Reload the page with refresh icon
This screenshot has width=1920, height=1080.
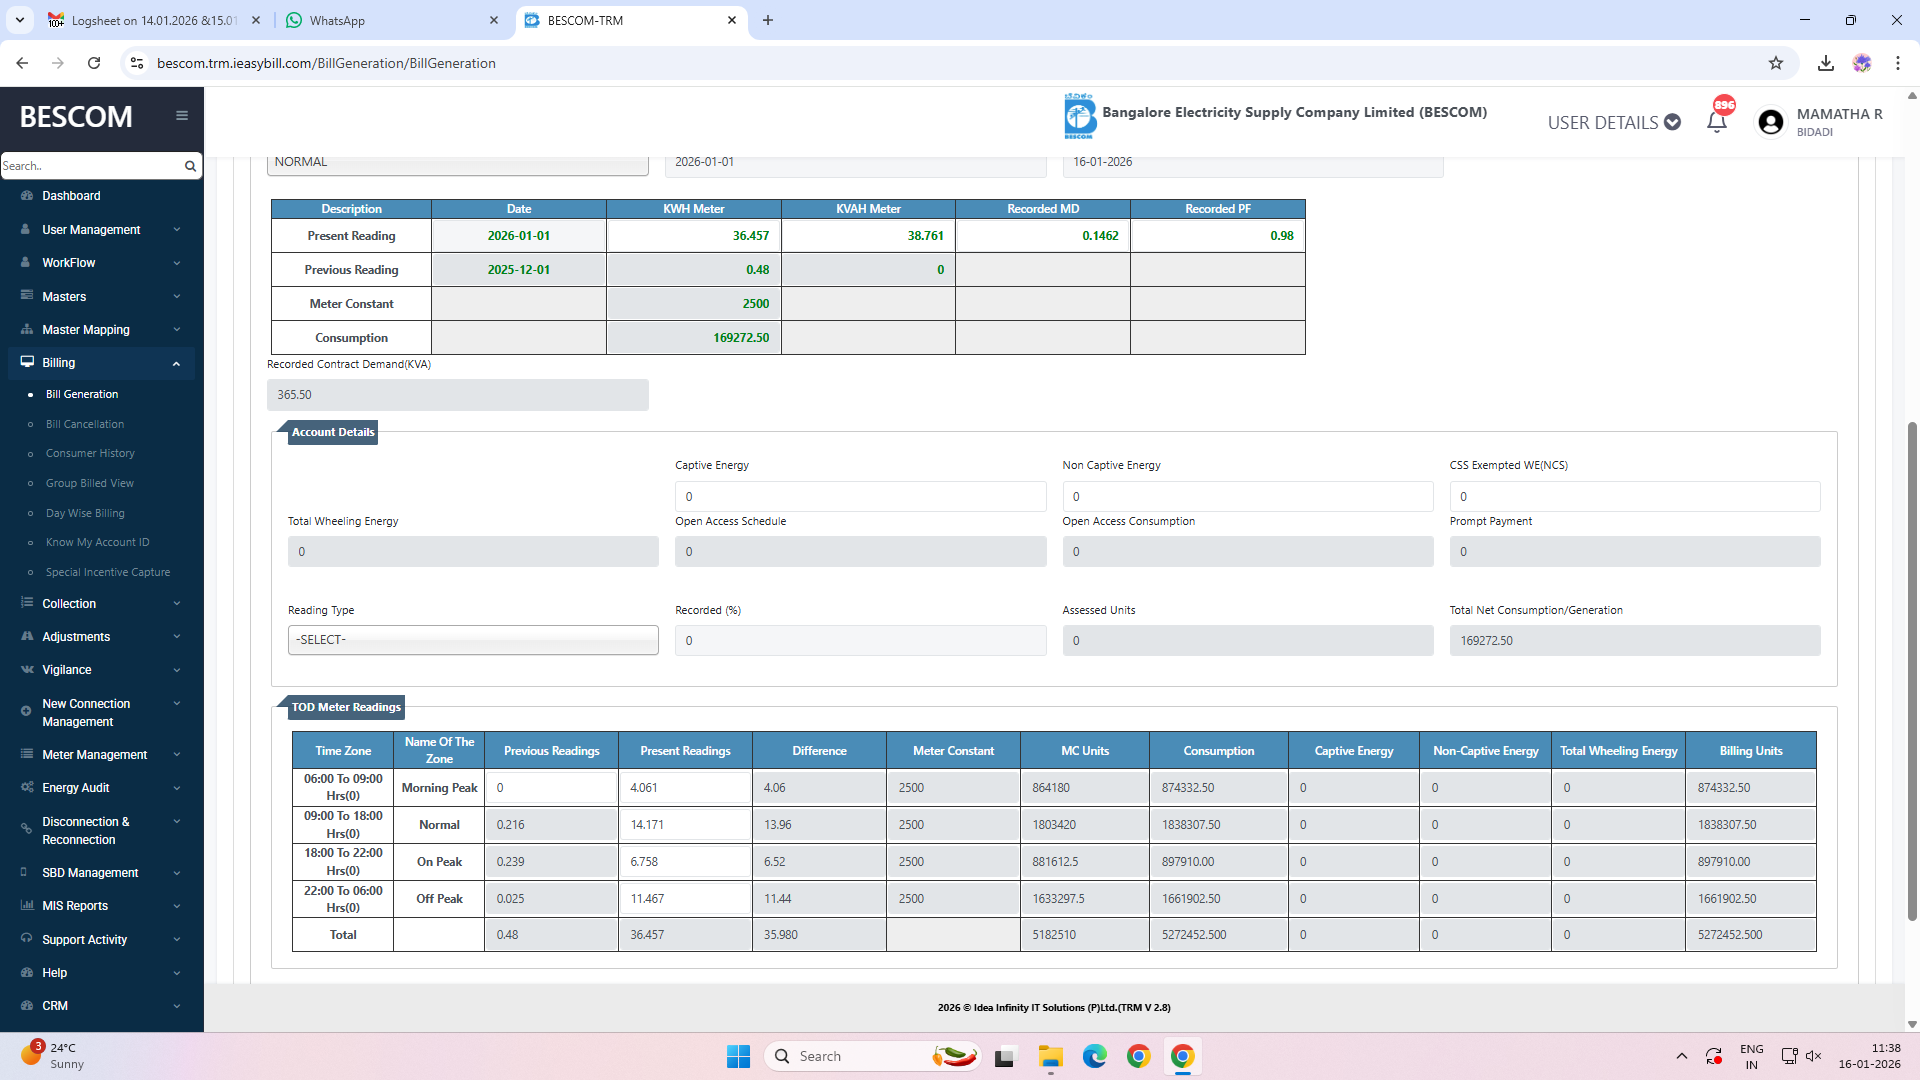[x=94, y=63]
